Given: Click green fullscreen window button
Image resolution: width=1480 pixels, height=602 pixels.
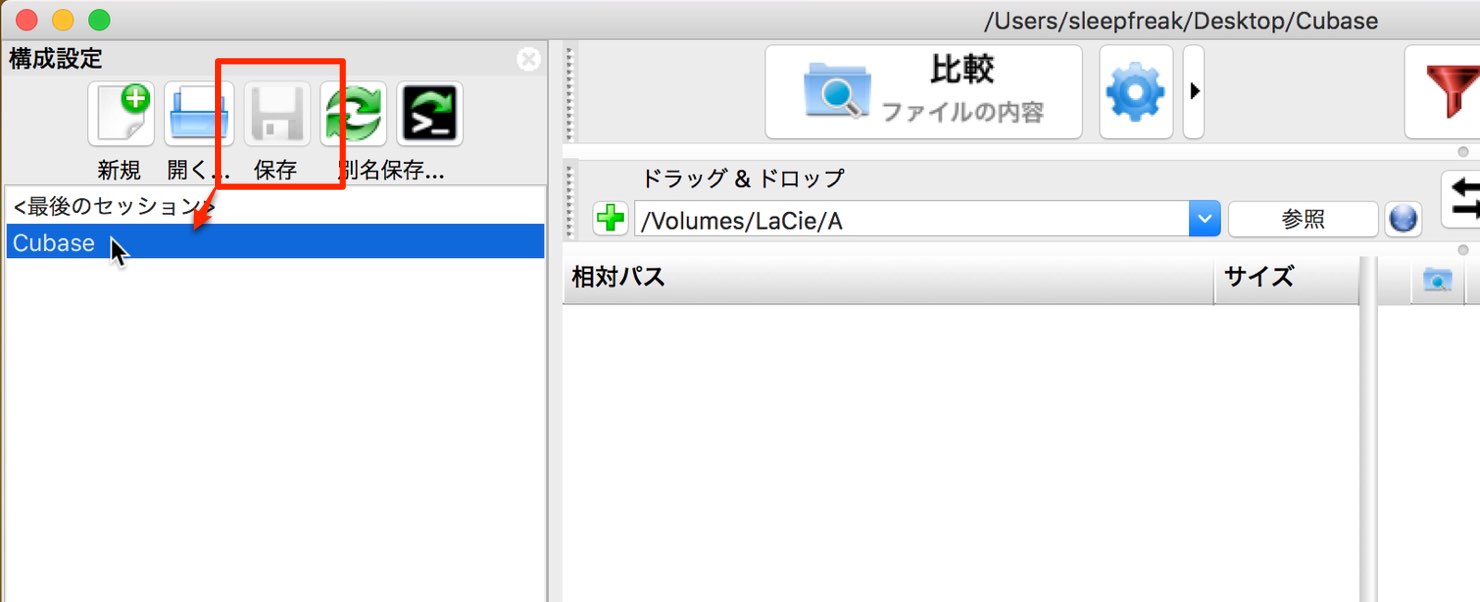Looking at the screenshot, I should click(x=99, y=20).
